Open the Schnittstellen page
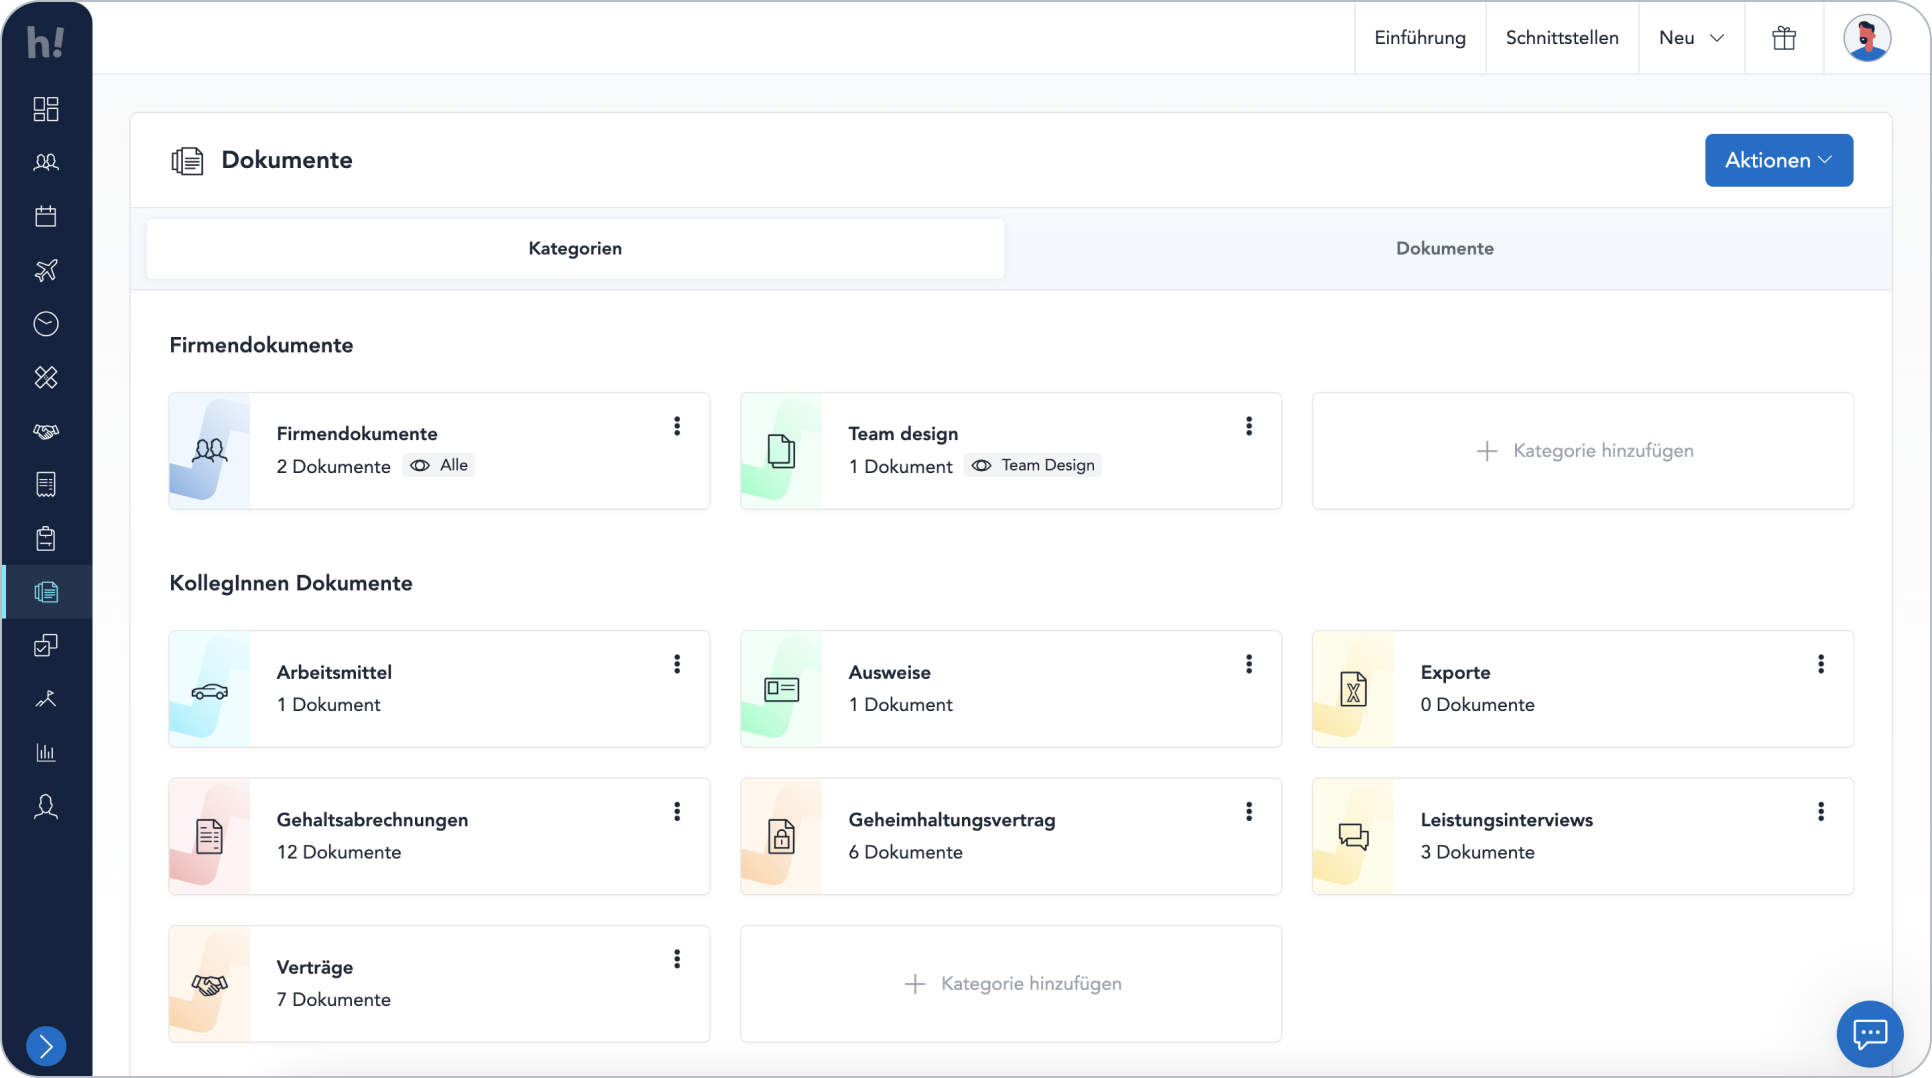 tap(1561, 38)
